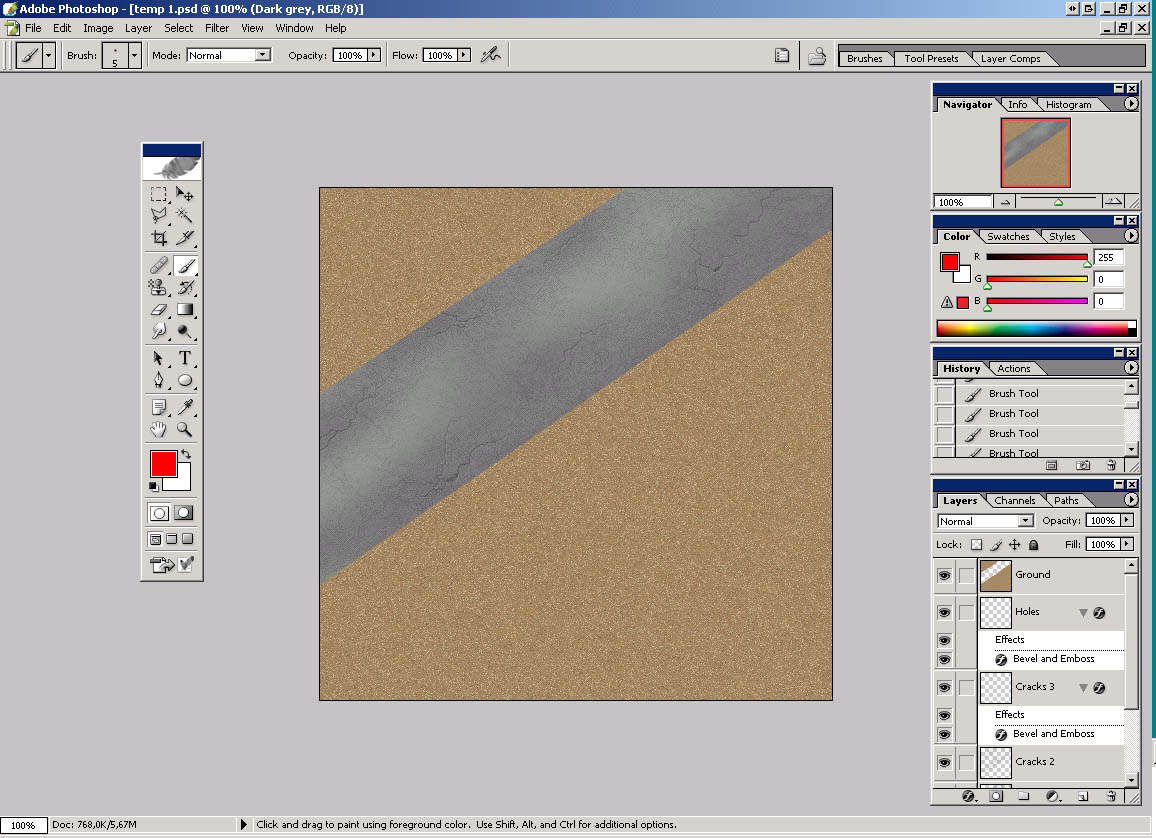Choose the Hand tool
This screenshot has height=838, width=1156.
(159, 429)
